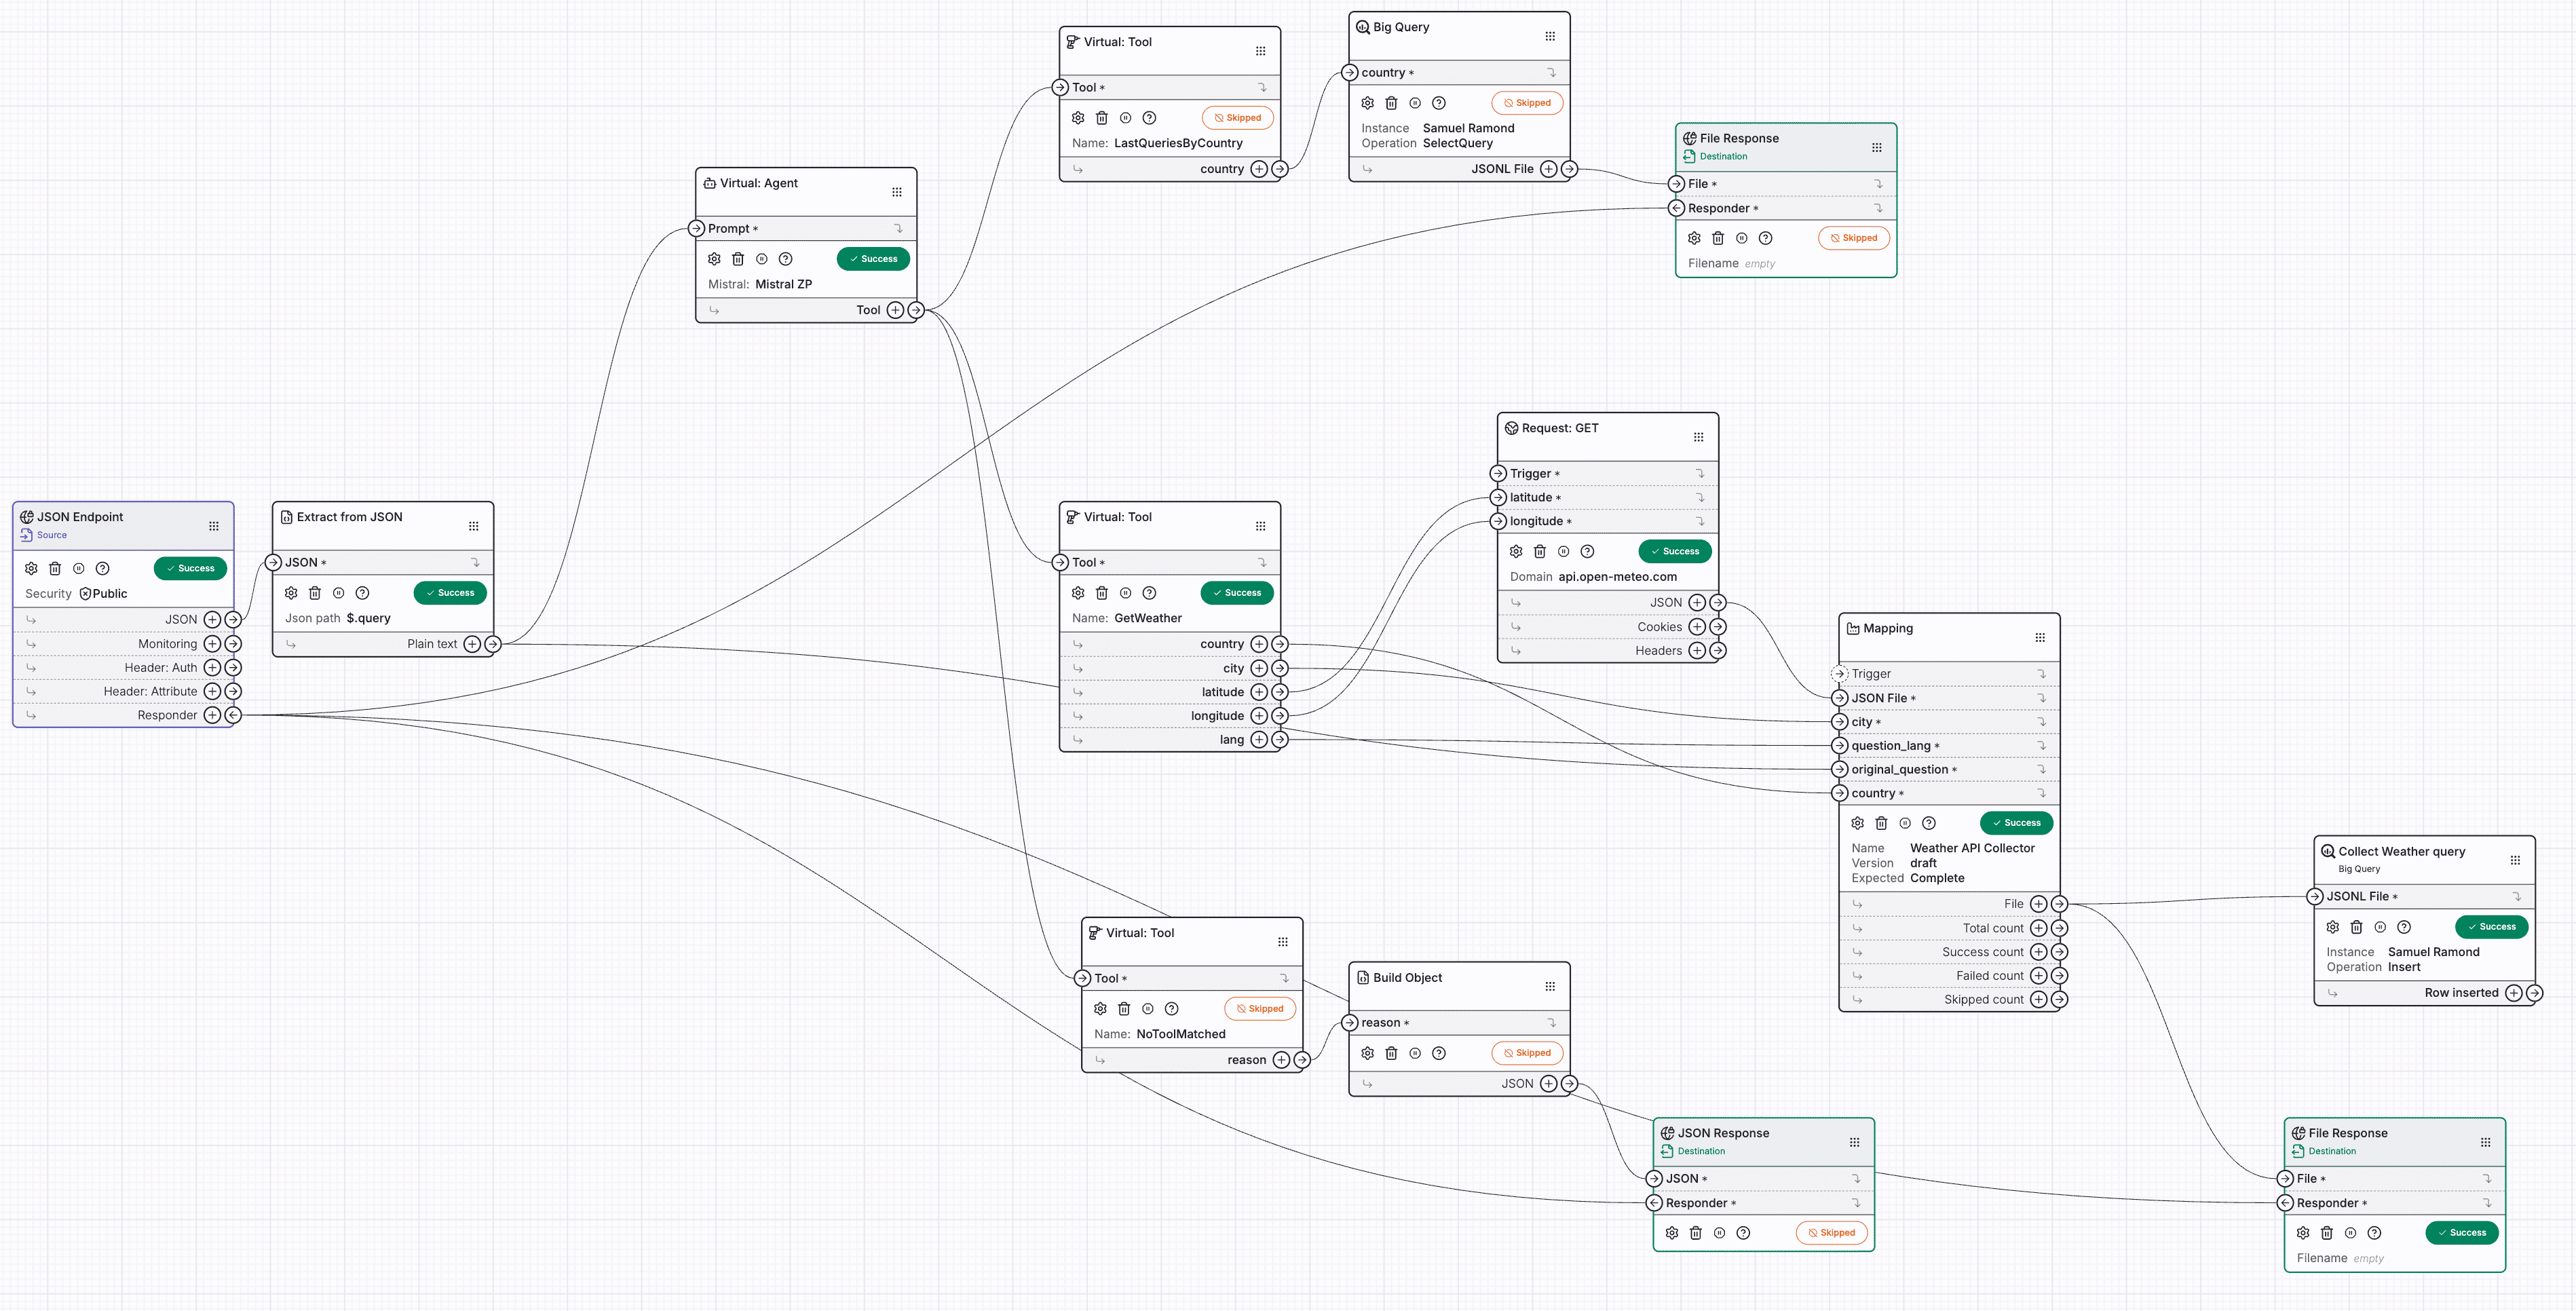The width and height of the screenshot is (2576, 1311).
Task: Add connection from GetWeather latitude plus icon
Action: coord(1259,692)
